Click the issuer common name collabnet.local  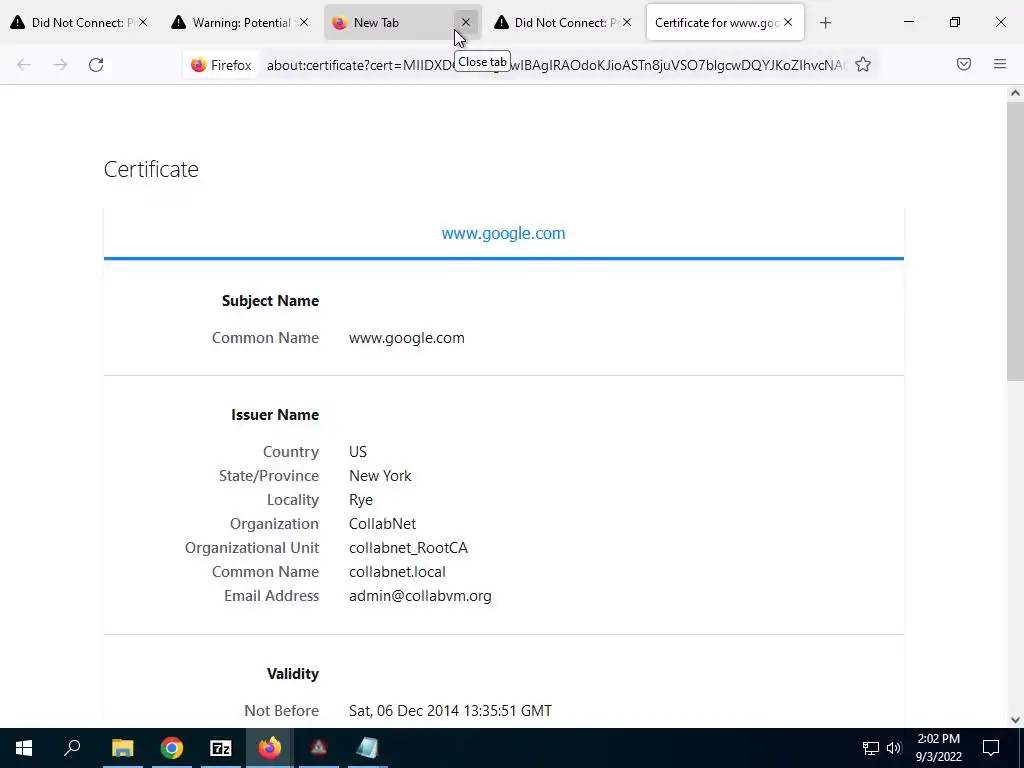397,572
